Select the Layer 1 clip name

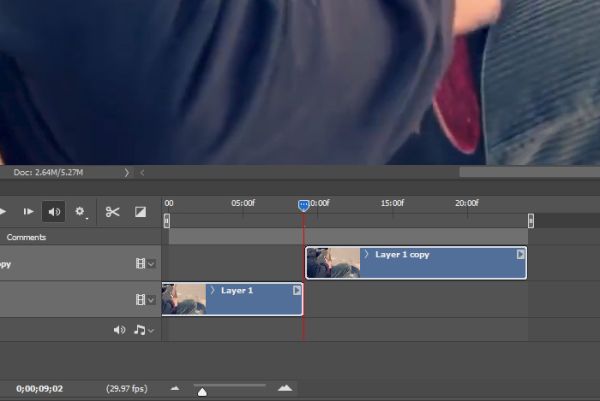click(237, 291)
